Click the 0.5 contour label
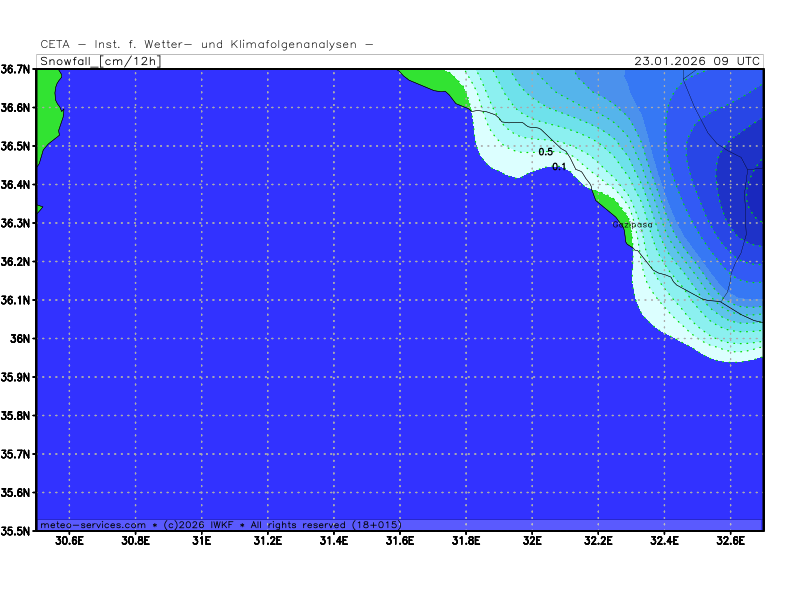Image resolution: width=800 pixels, height=600 pixels. pyautogui.click(x=545, y=152)
